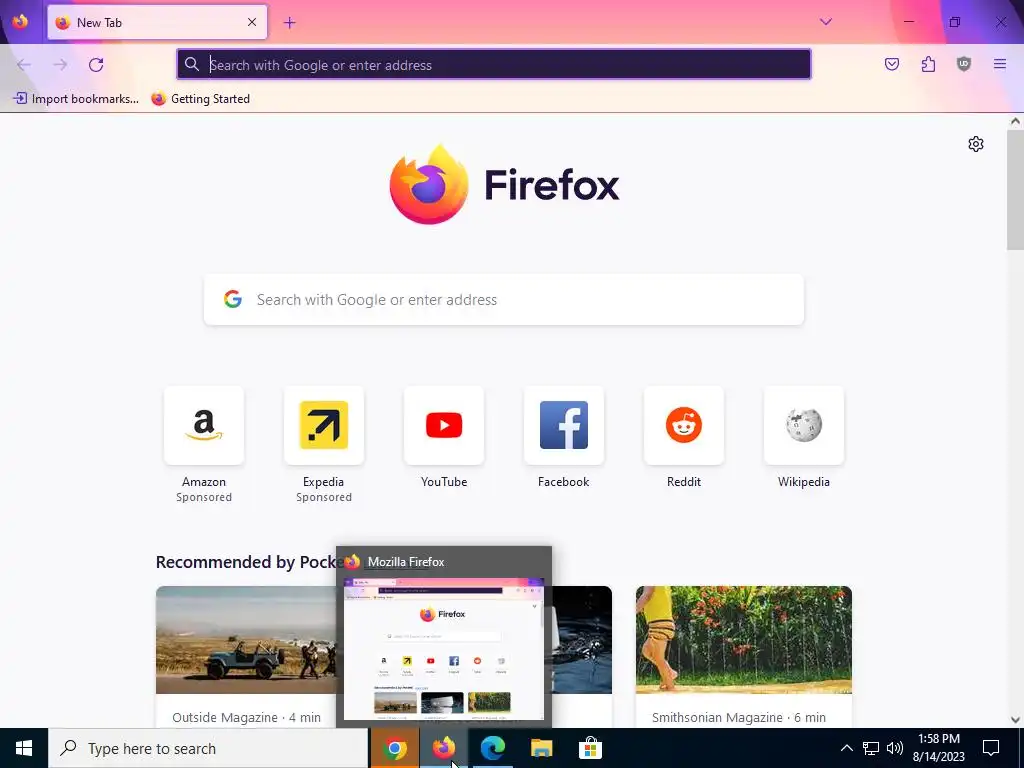Open the Windows notification center icon
Screen dimensions: 1024x768
[991, 748]
